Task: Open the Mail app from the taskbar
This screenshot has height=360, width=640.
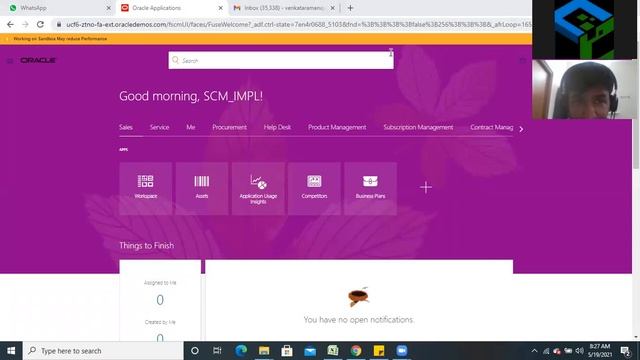Action: point(310,351)
